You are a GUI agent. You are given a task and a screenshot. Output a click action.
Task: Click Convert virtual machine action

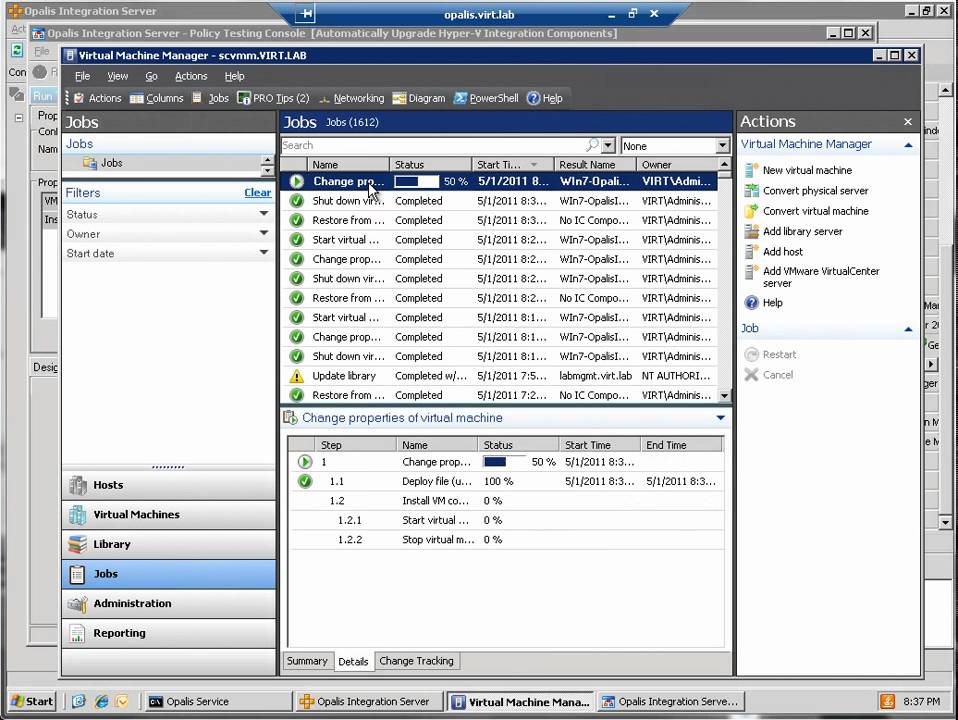point(806,211)
